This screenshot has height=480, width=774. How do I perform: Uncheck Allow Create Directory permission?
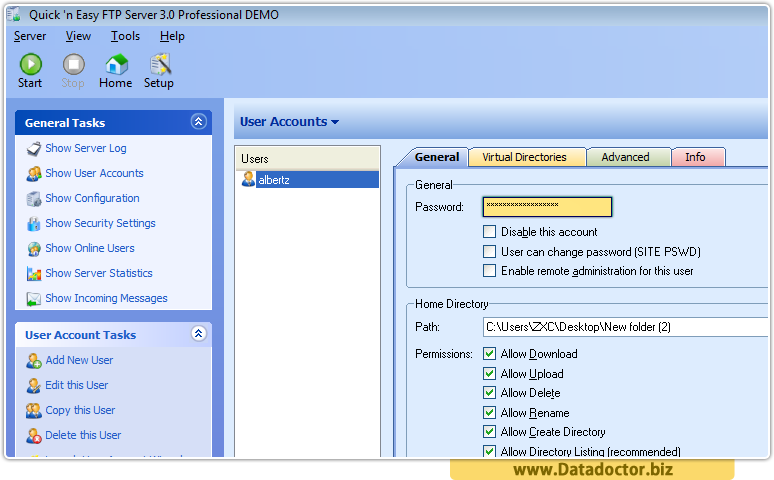pos(489,432)
